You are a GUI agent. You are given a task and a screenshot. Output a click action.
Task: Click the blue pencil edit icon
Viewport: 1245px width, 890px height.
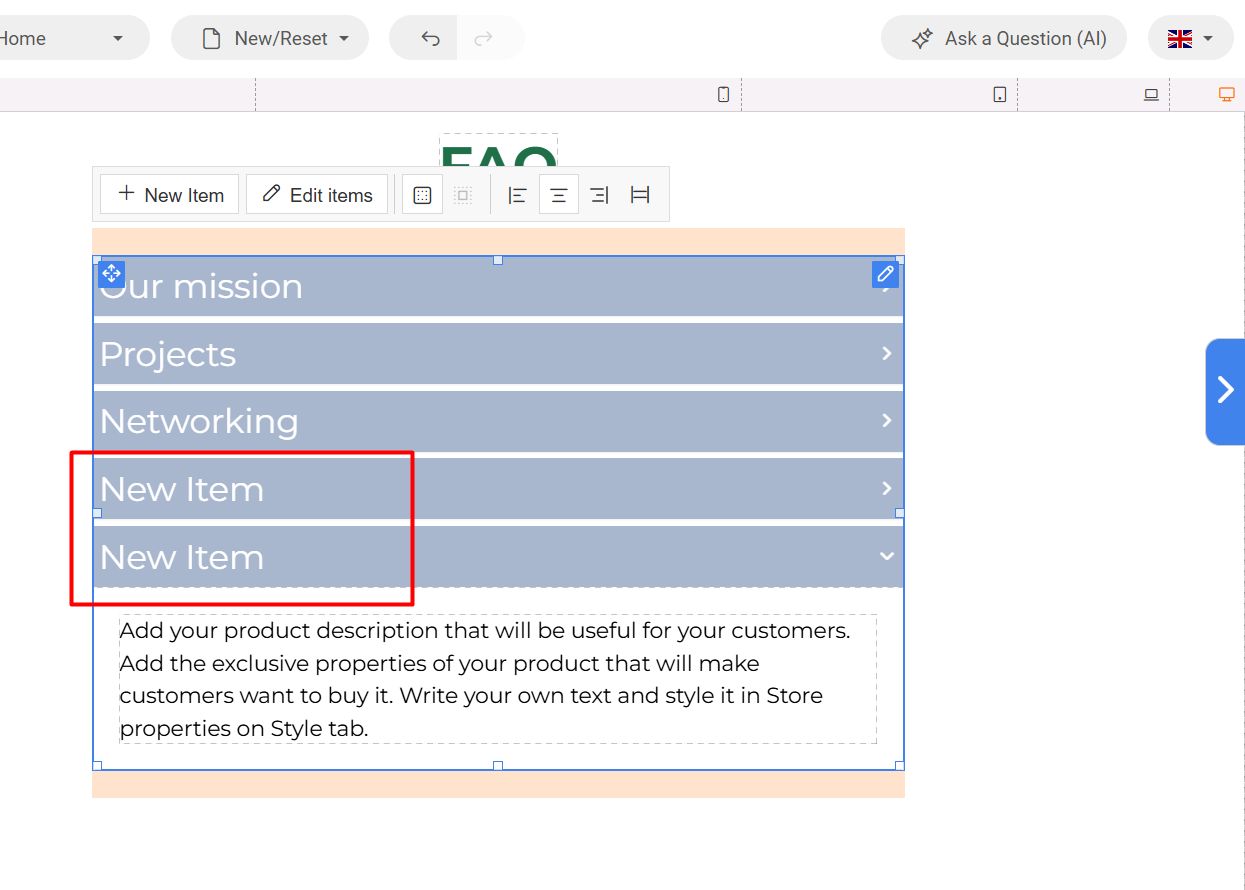(885, 274)
